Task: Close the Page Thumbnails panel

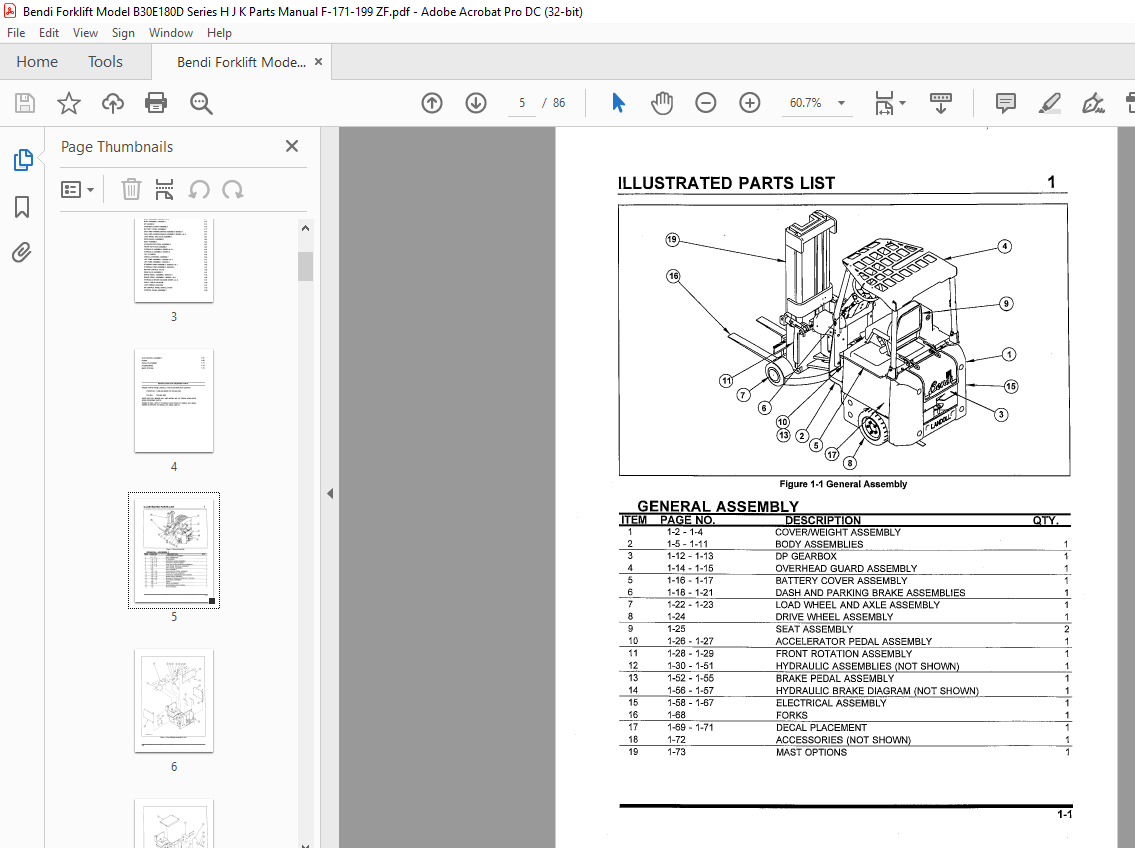Action: point(292,146)
